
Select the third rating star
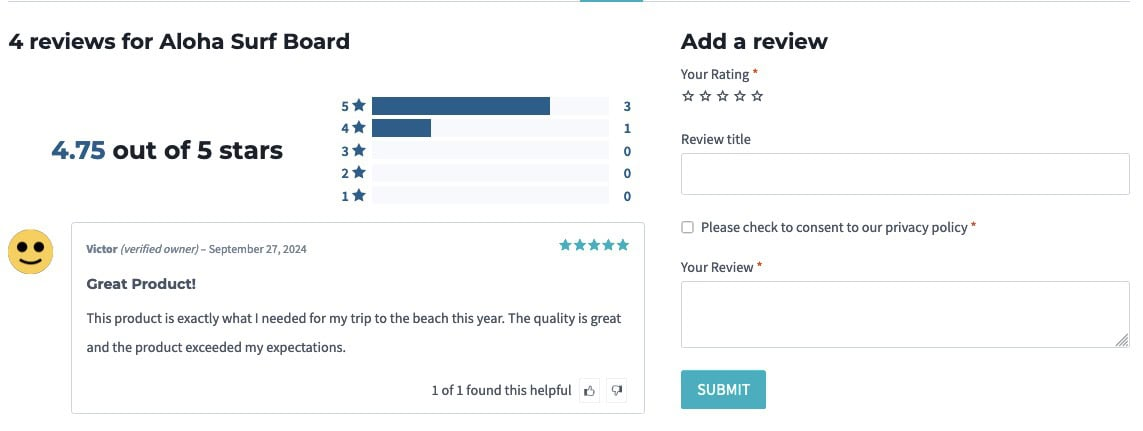tap(722, 97)
